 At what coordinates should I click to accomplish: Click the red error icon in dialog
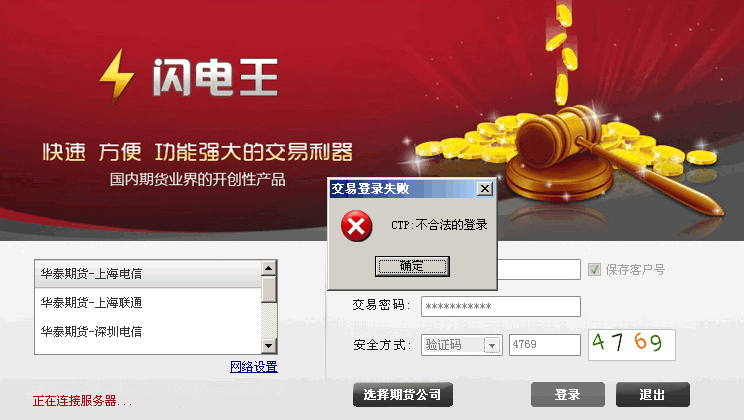(x=356, y=226)
